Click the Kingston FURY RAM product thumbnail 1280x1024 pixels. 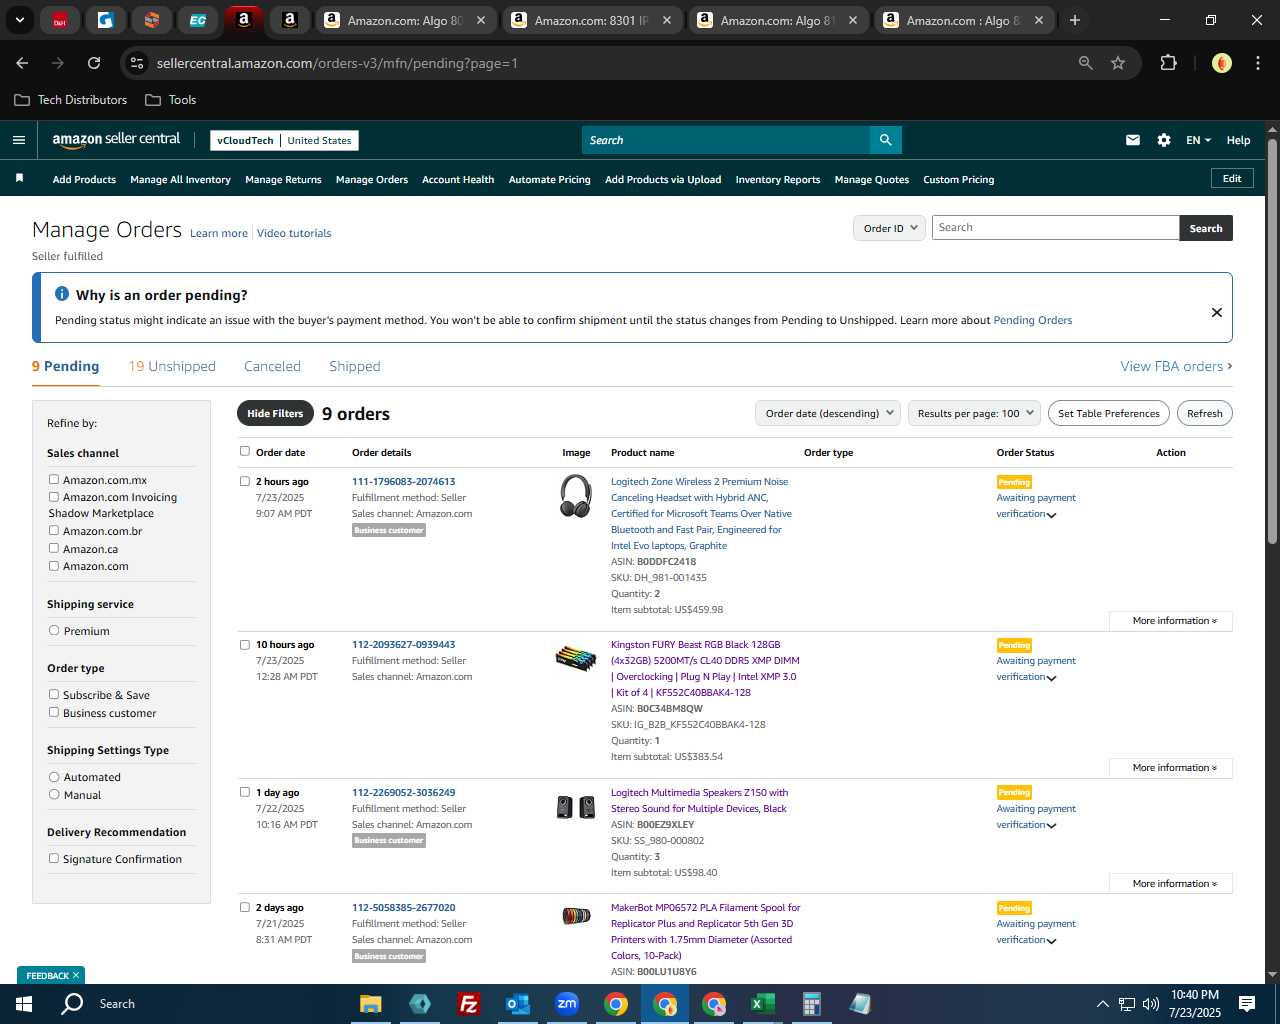(576, 657)
